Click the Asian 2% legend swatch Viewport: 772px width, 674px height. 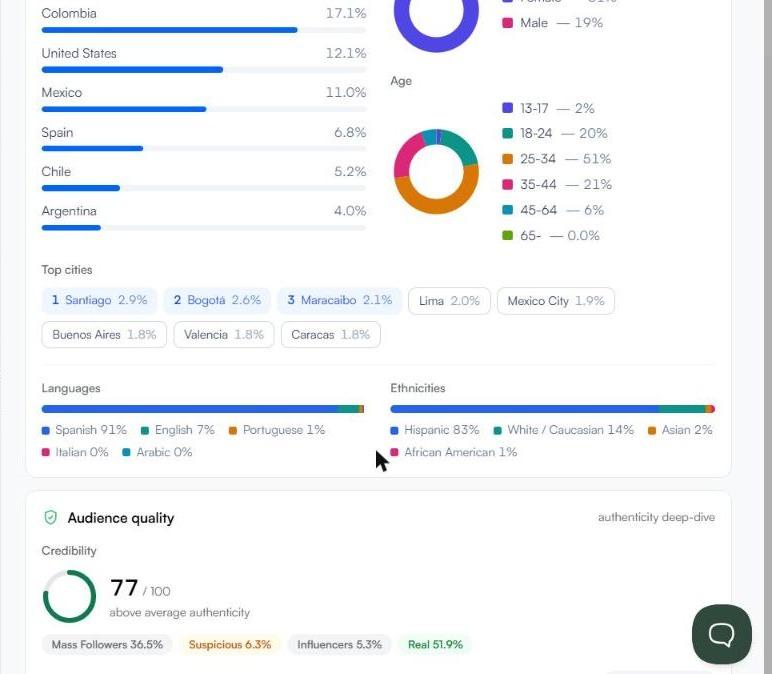tap(652, 431)
